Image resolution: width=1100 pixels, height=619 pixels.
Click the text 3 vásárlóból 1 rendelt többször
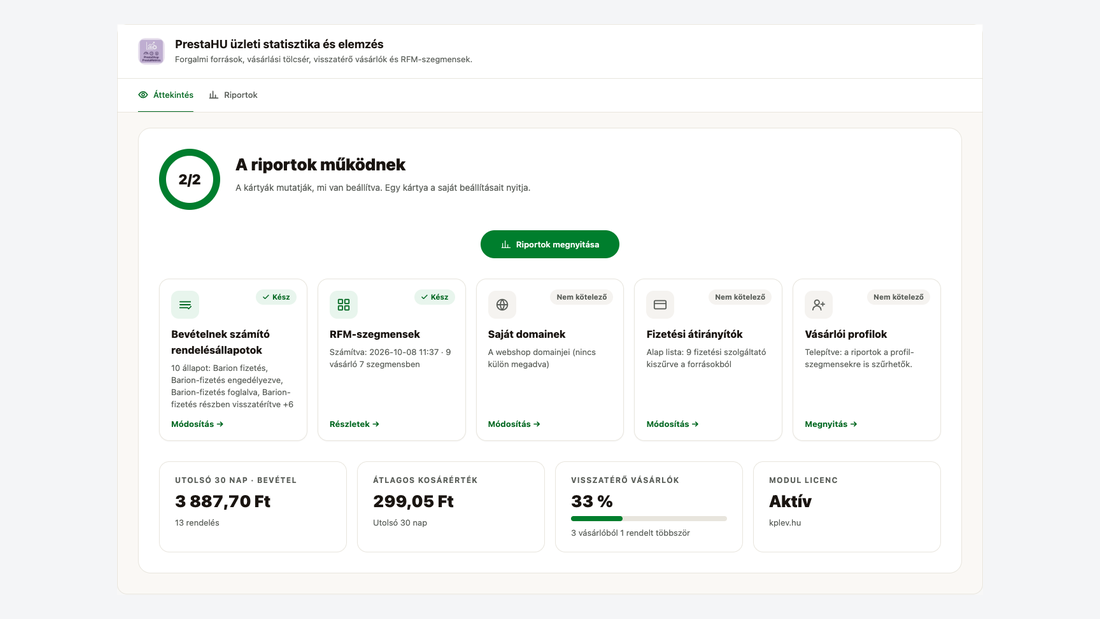(631, 533)
